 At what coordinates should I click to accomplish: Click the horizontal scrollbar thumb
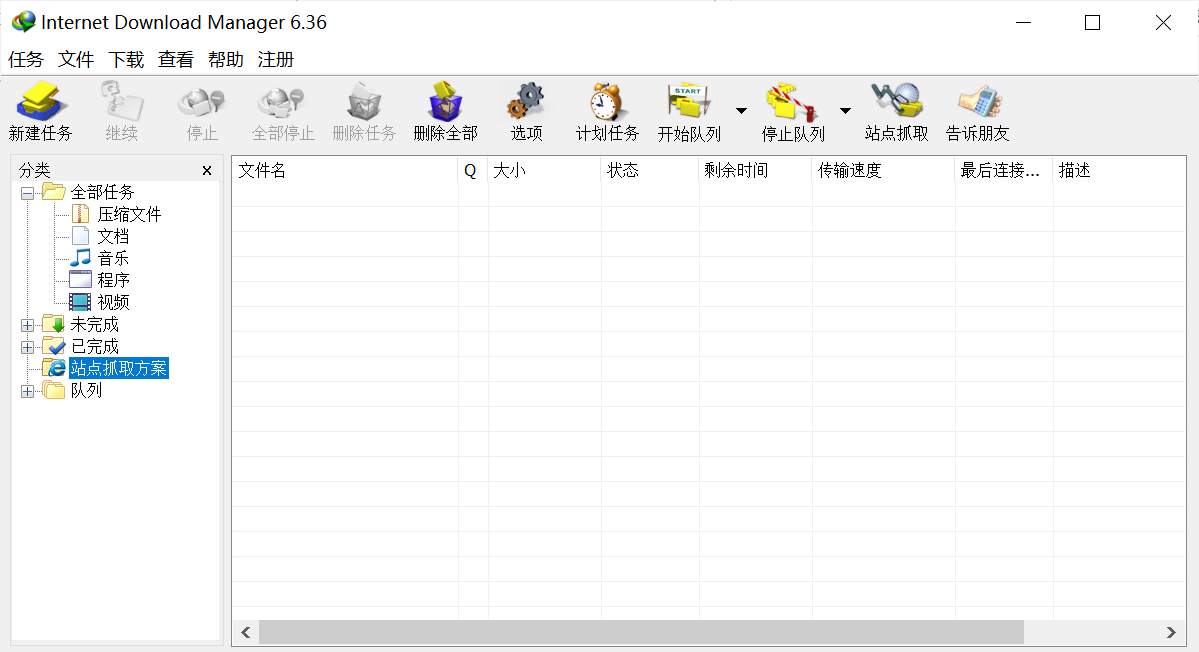641,632
